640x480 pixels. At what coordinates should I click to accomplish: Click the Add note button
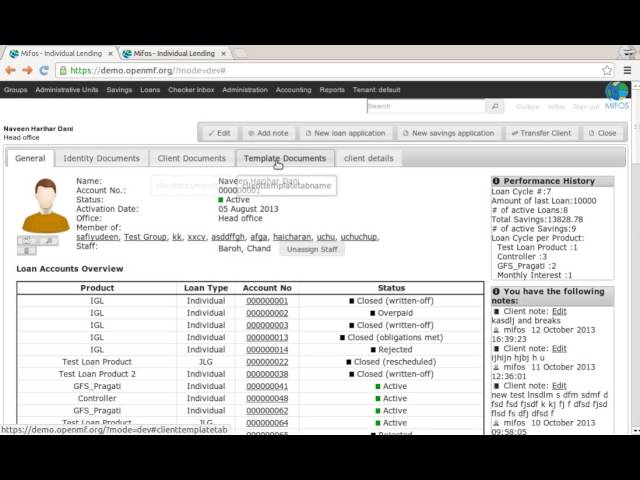[x=268, y=133]
